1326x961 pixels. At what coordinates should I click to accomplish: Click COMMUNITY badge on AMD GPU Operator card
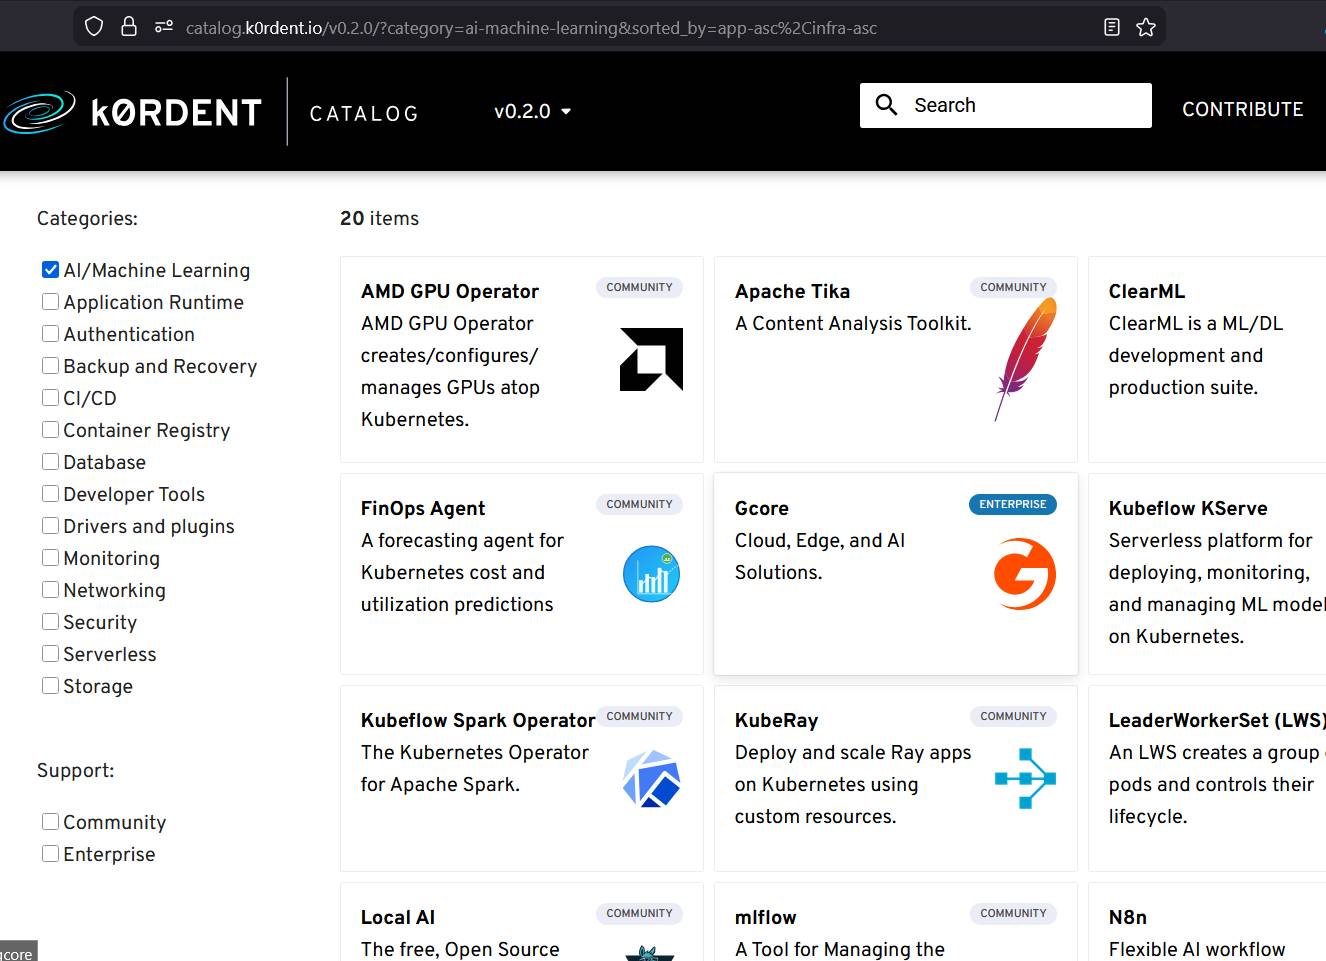click(639, 287)
